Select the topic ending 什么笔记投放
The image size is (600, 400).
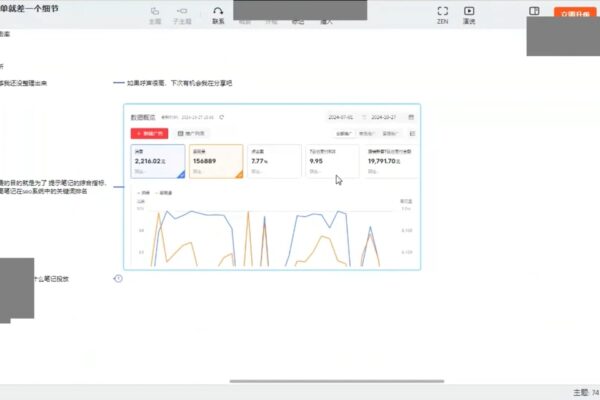point(51,279)
